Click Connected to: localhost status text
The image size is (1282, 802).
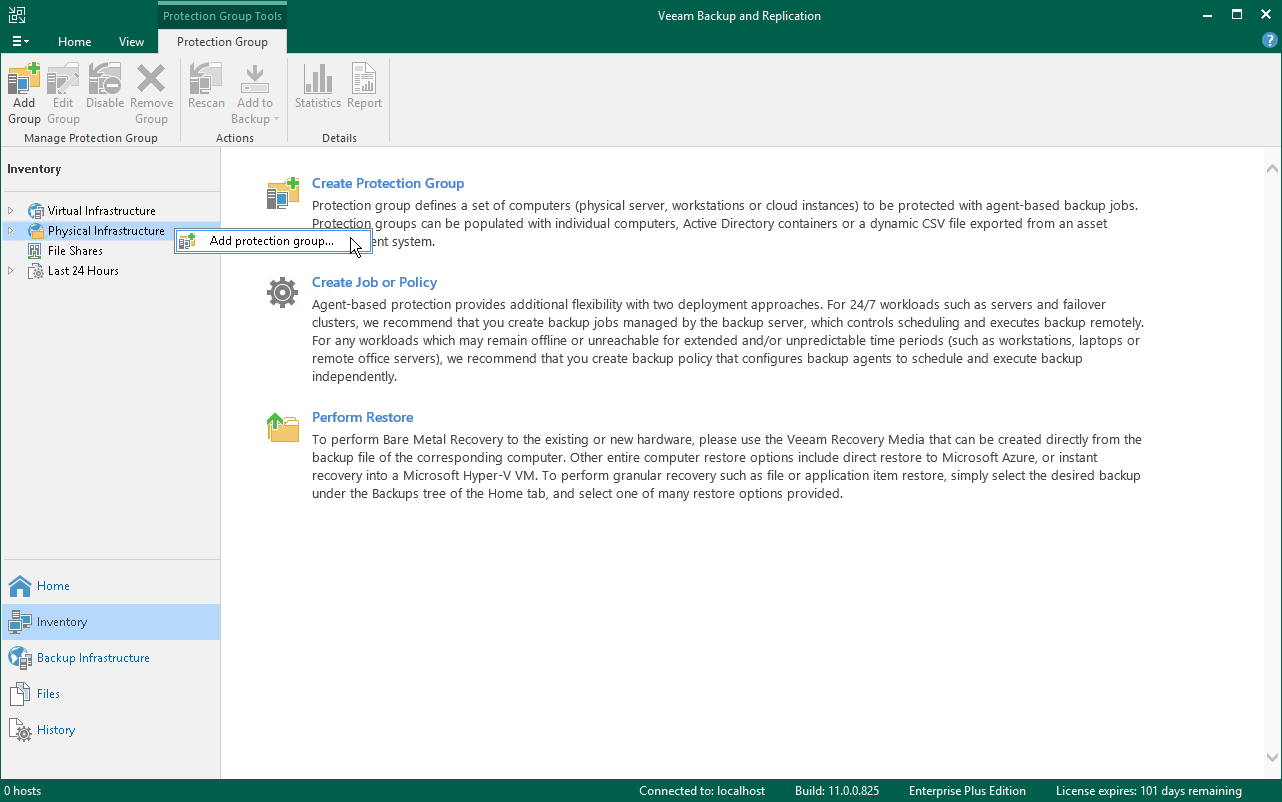[702, 791]
